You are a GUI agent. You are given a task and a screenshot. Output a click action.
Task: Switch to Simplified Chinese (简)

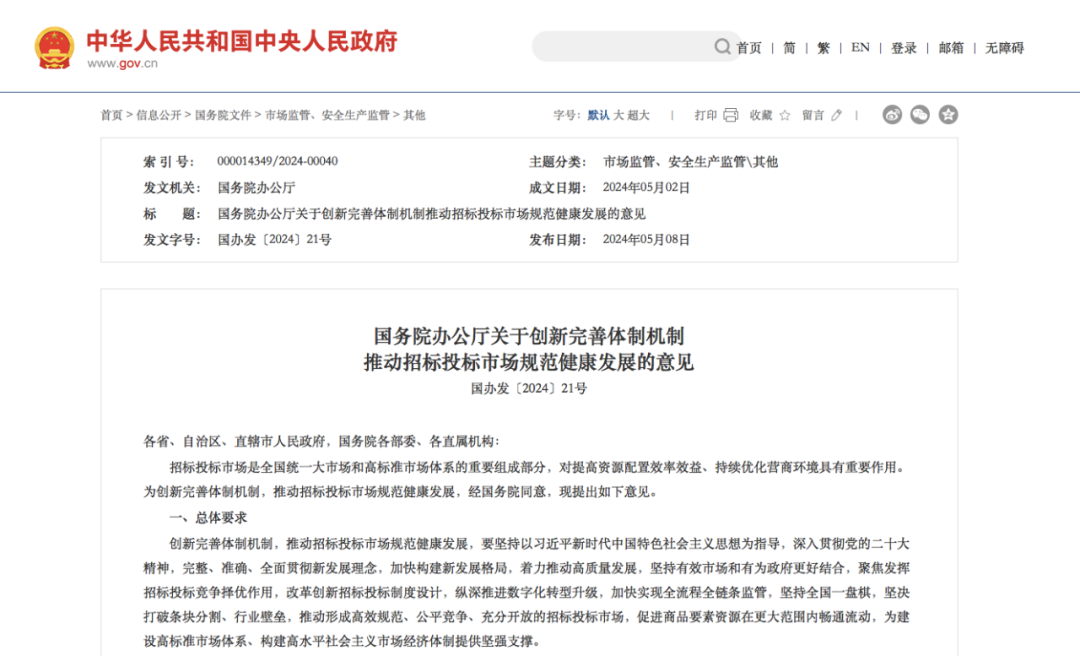[789, 48]
